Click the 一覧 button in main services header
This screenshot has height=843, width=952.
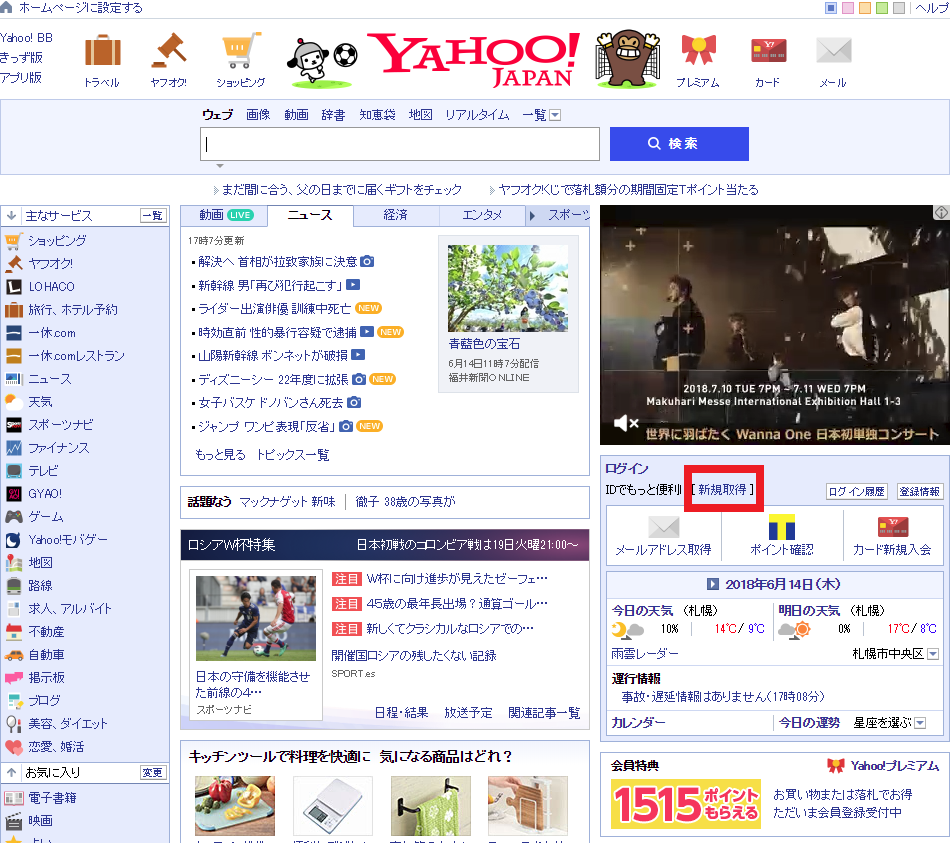[x=153, y=215]
